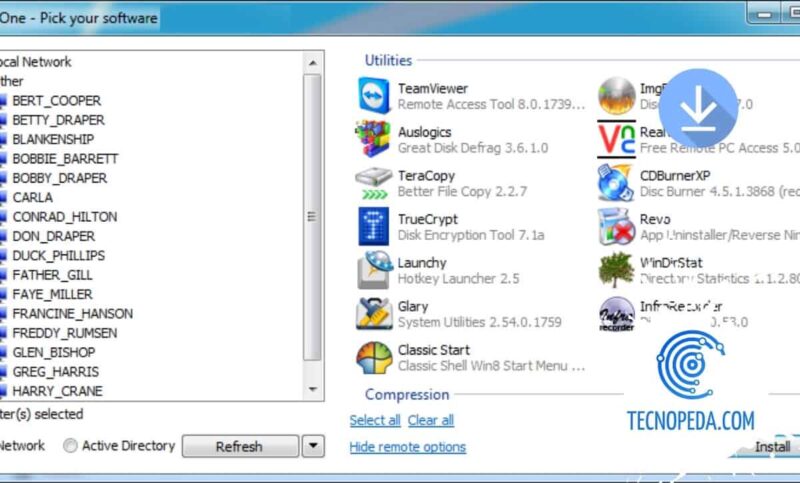Select the TeamViewer app icon
Image resolution: width=800 pixels, height=483 pixels.
click(374, 95)
